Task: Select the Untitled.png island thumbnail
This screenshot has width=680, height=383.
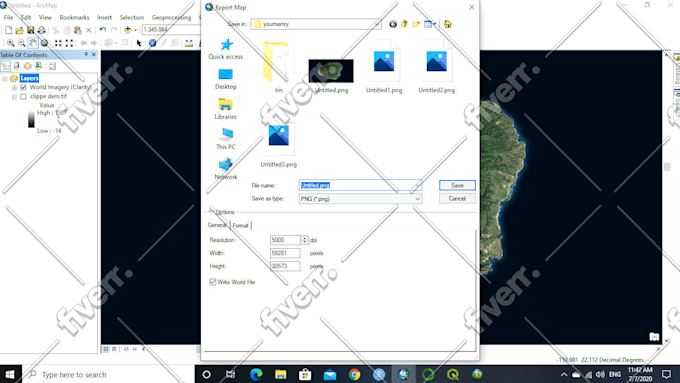Action: (331, 71)
